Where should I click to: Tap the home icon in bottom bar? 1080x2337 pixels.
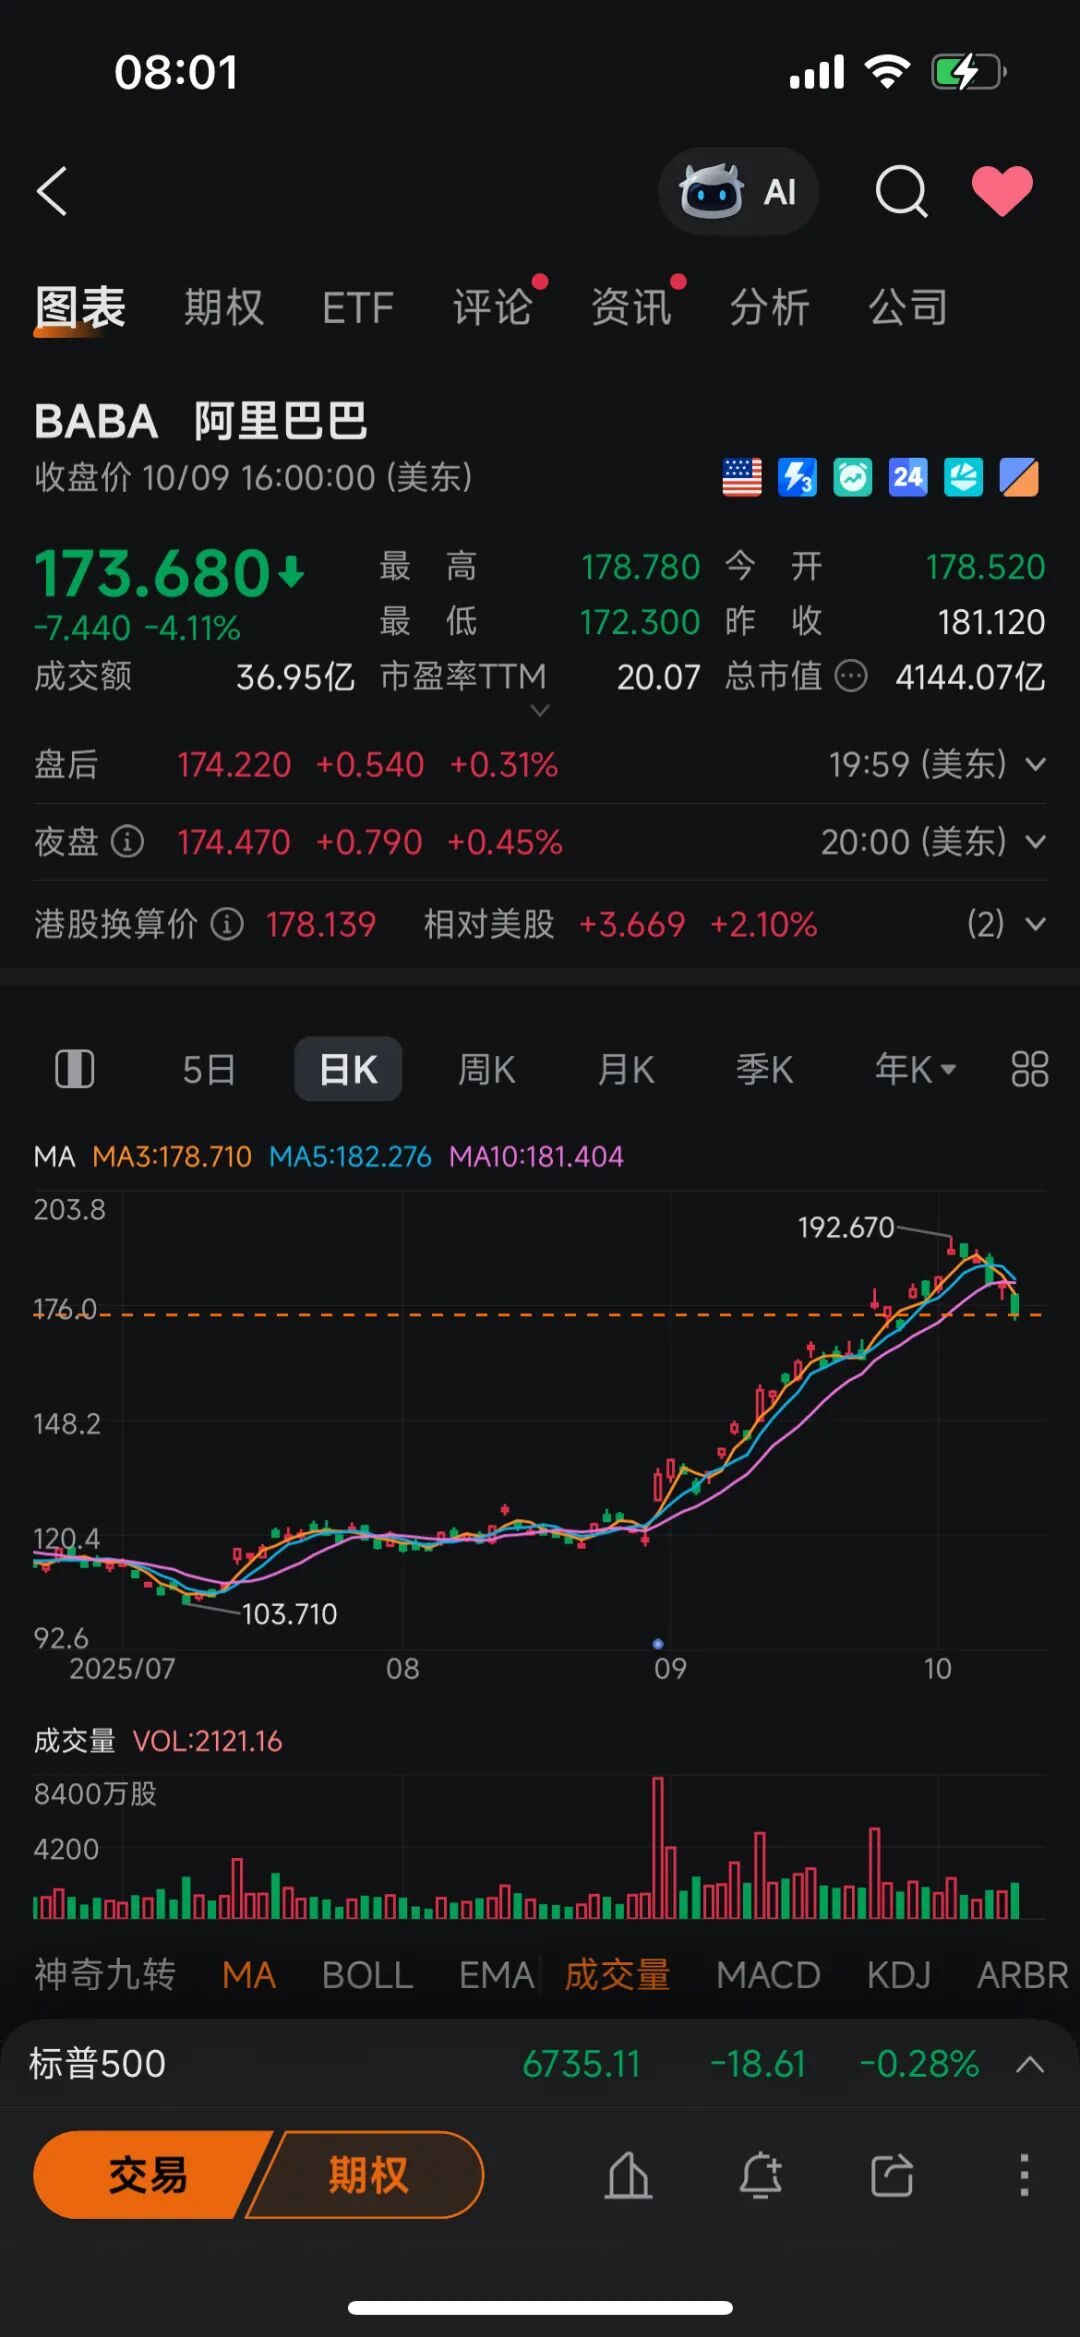[x=628, y=2175]
